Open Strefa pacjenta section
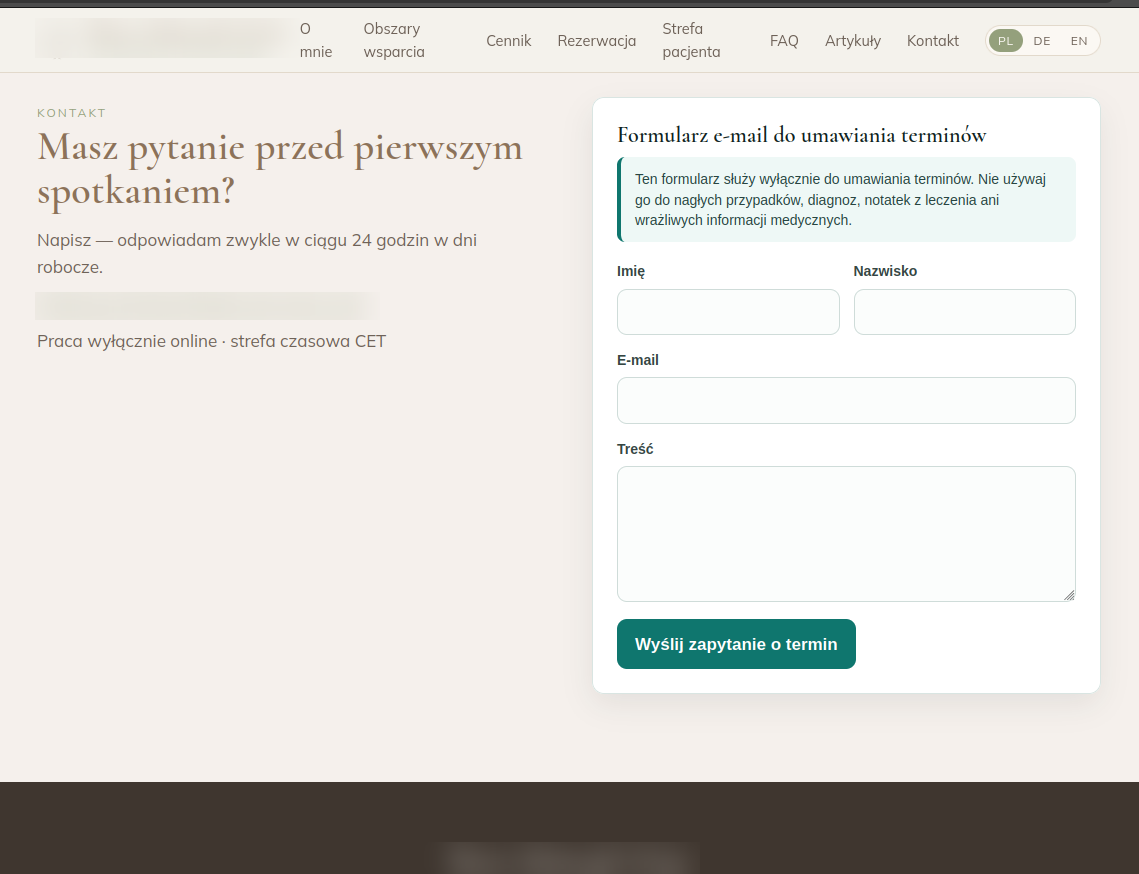This screenshot has width=1139, height=874. point(691,41)
